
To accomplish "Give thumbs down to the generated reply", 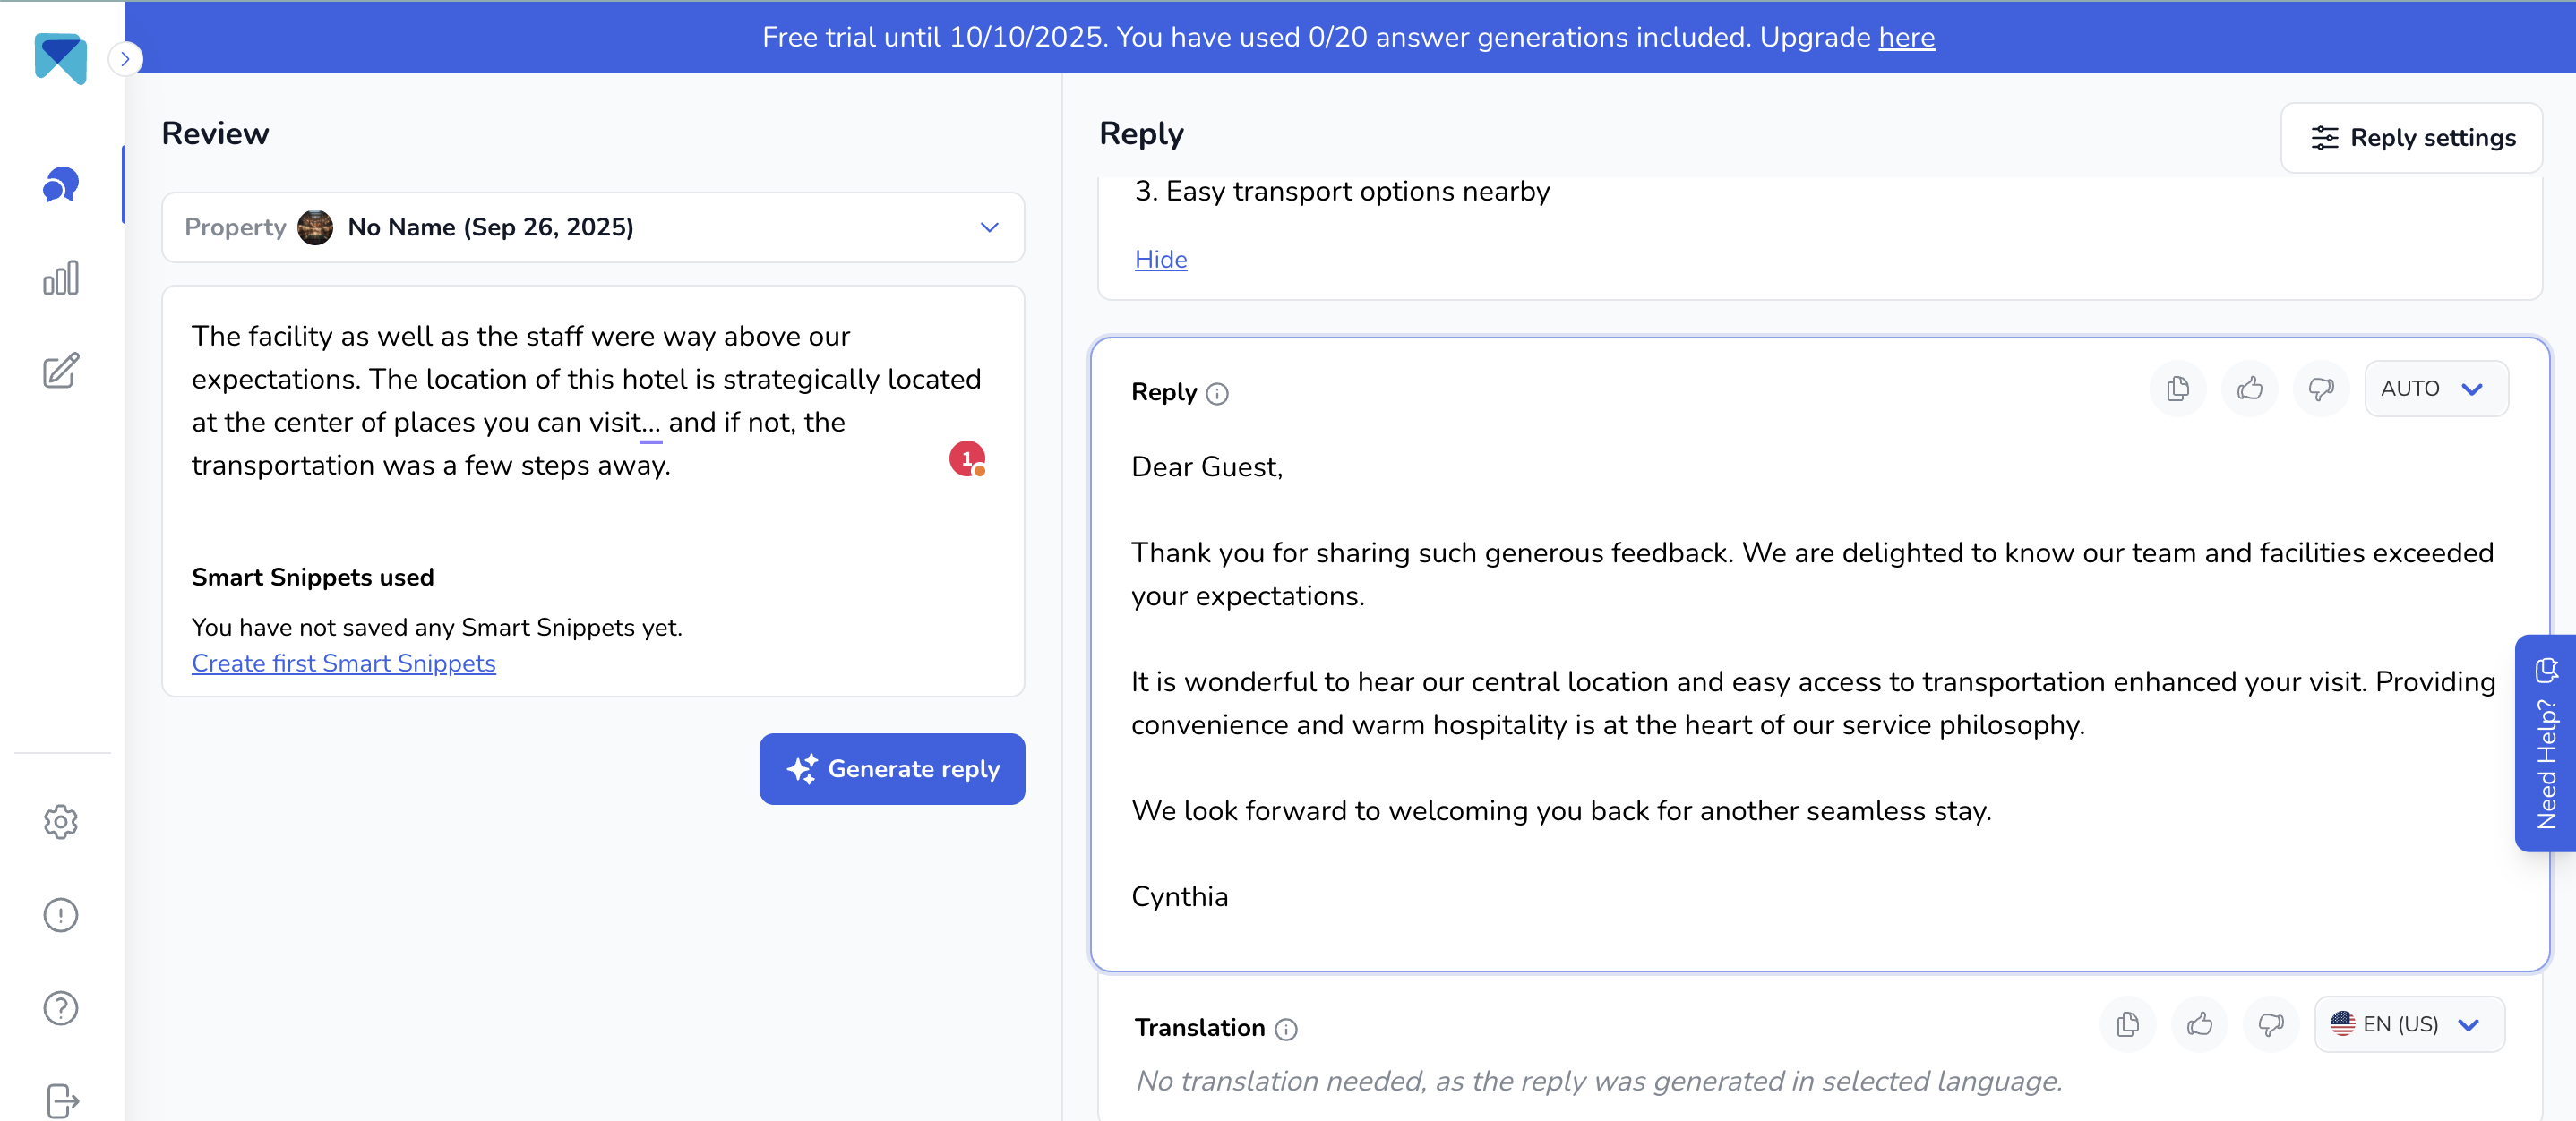I will [2321, 388].
